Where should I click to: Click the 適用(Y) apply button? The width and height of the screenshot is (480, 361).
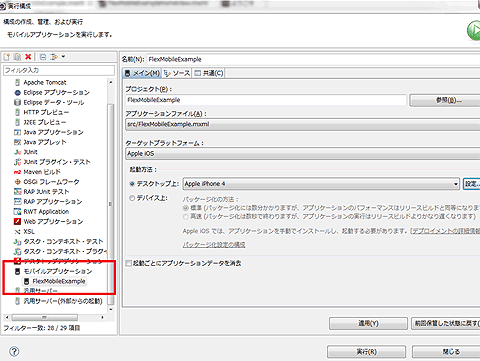pos(368,323)
